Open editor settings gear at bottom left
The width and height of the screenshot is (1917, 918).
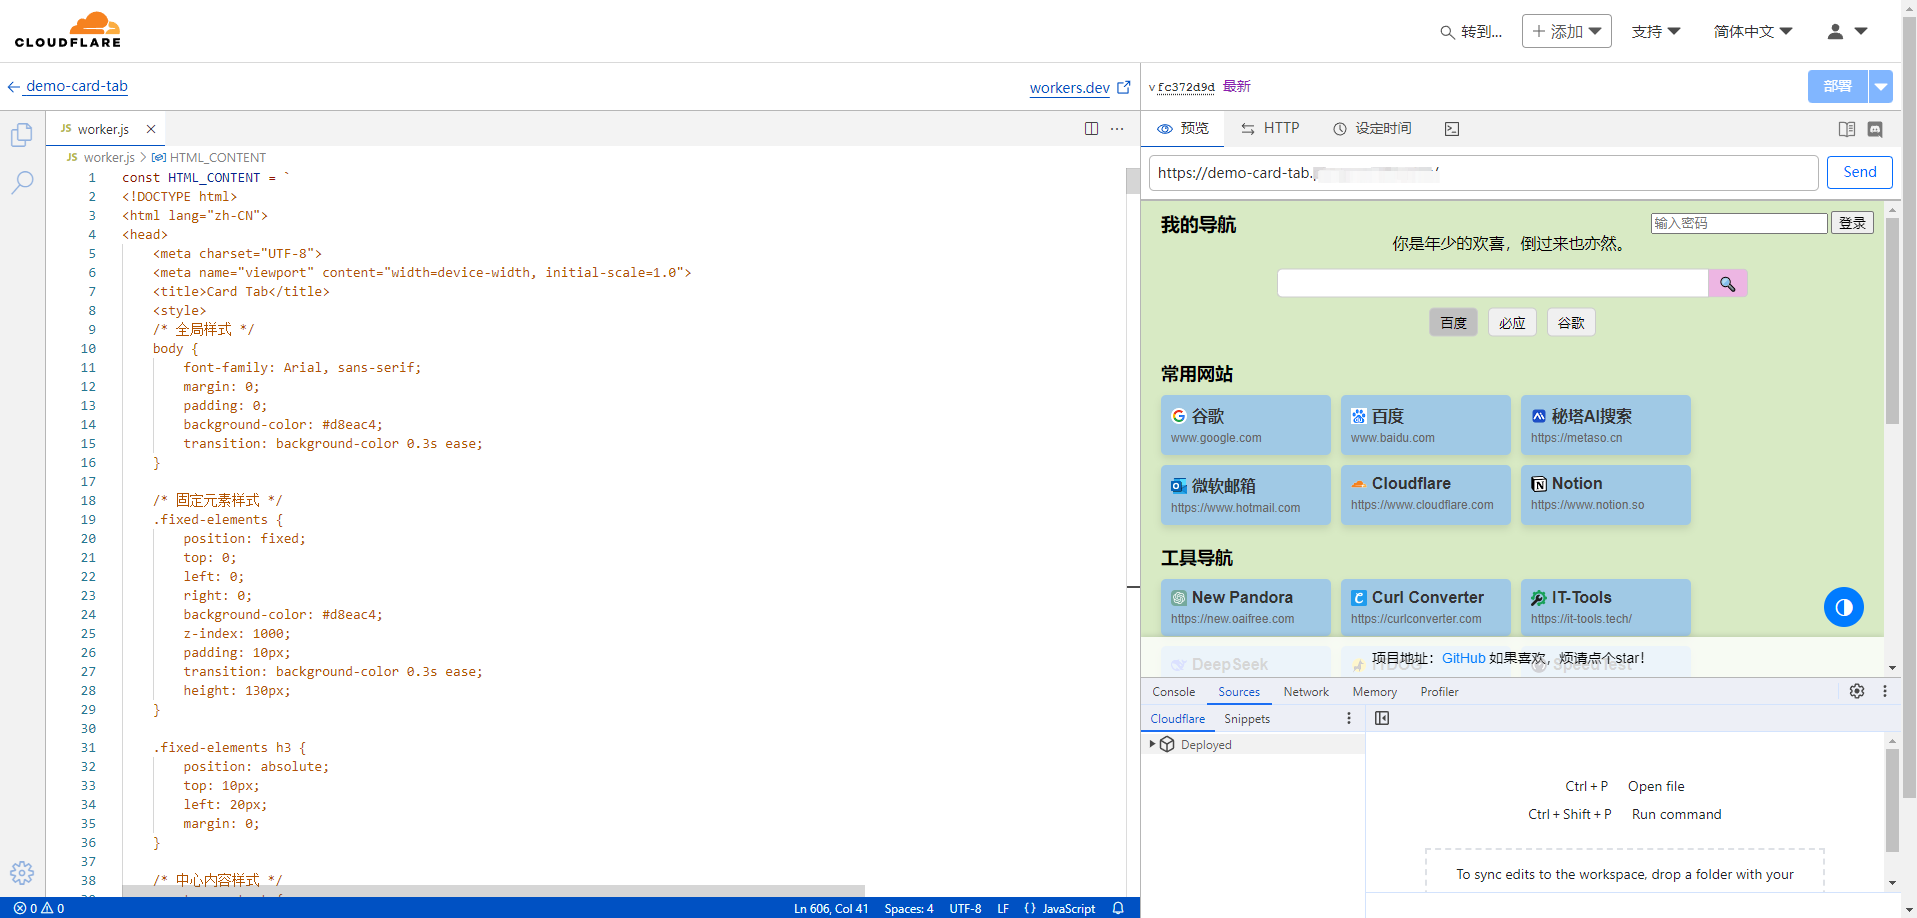tap(22, 872)
